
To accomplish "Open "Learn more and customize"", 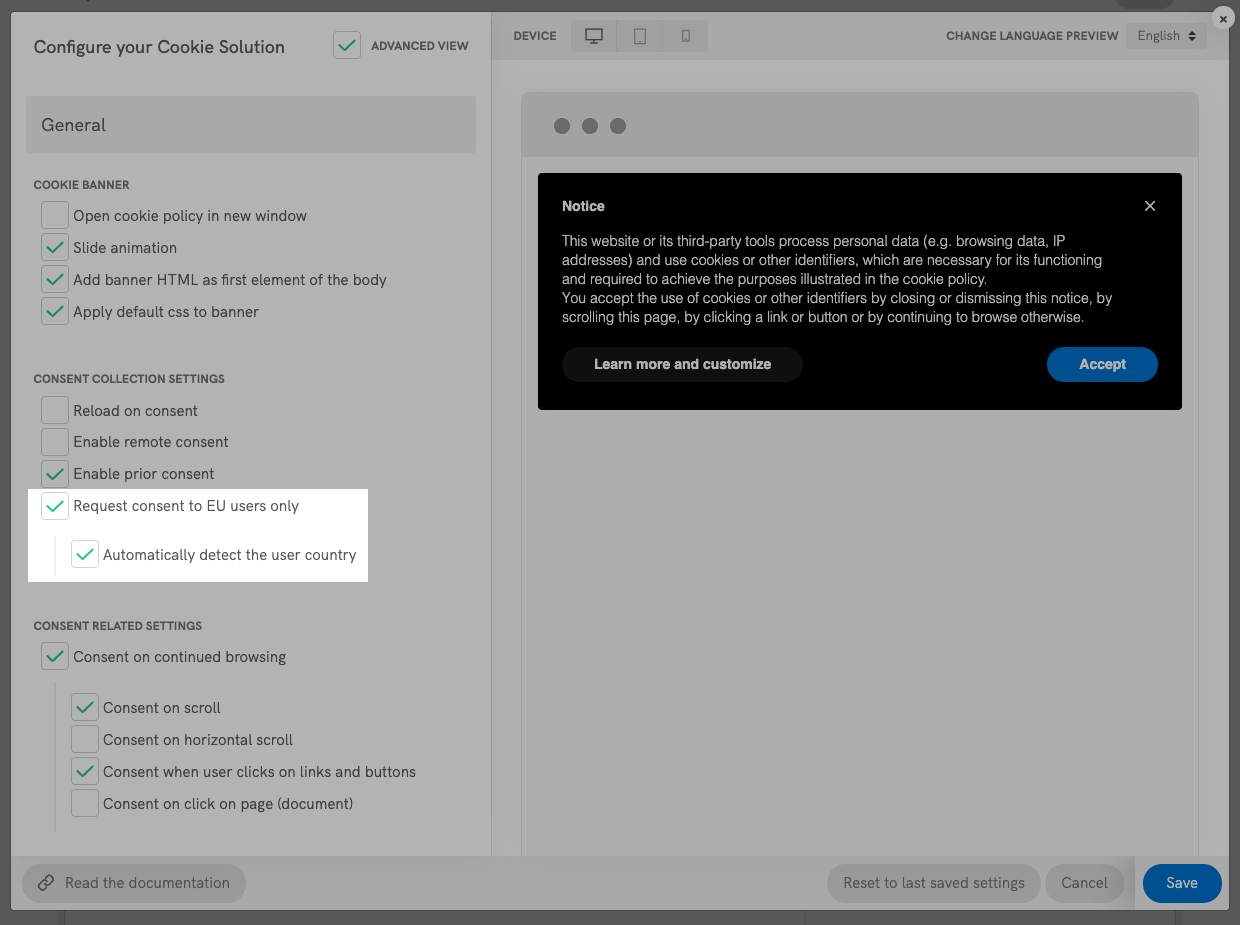I will (x=681, y=364).
